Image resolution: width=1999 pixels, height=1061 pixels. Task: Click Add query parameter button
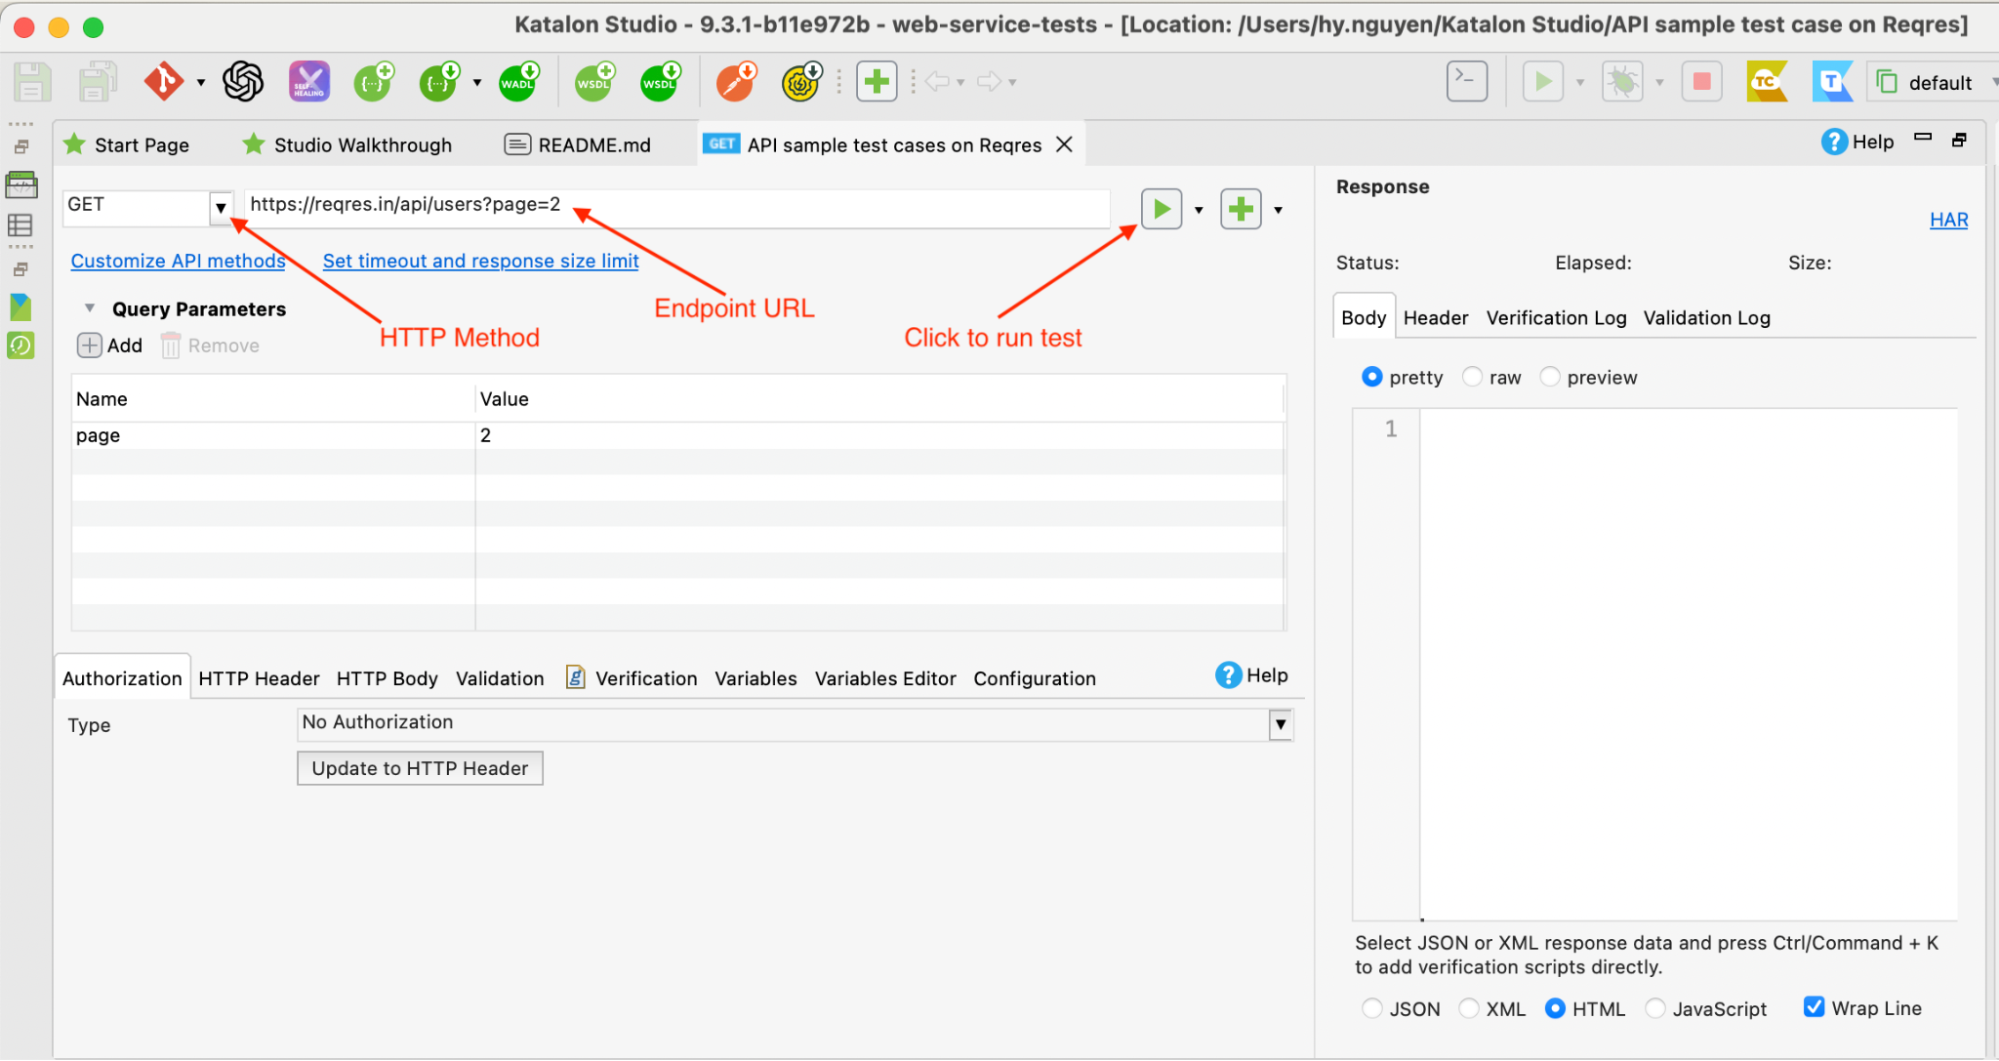click(110, 345)
